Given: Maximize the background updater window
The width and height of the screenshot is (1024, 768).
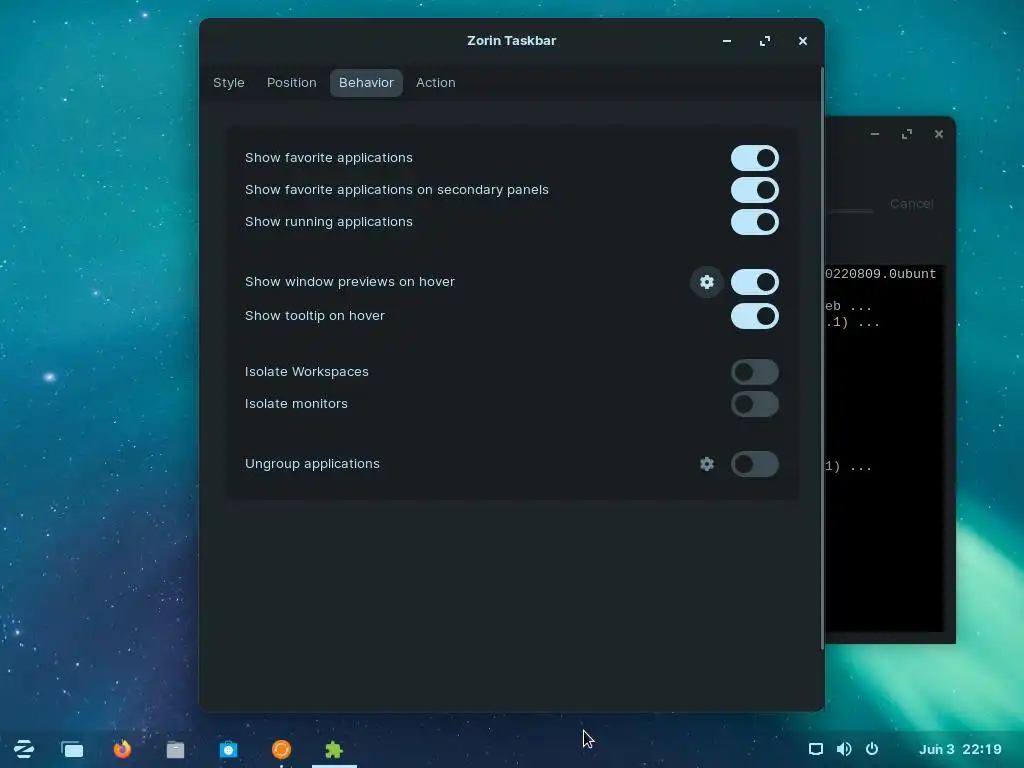Looking at the screenshot, I should coord(907,134).
